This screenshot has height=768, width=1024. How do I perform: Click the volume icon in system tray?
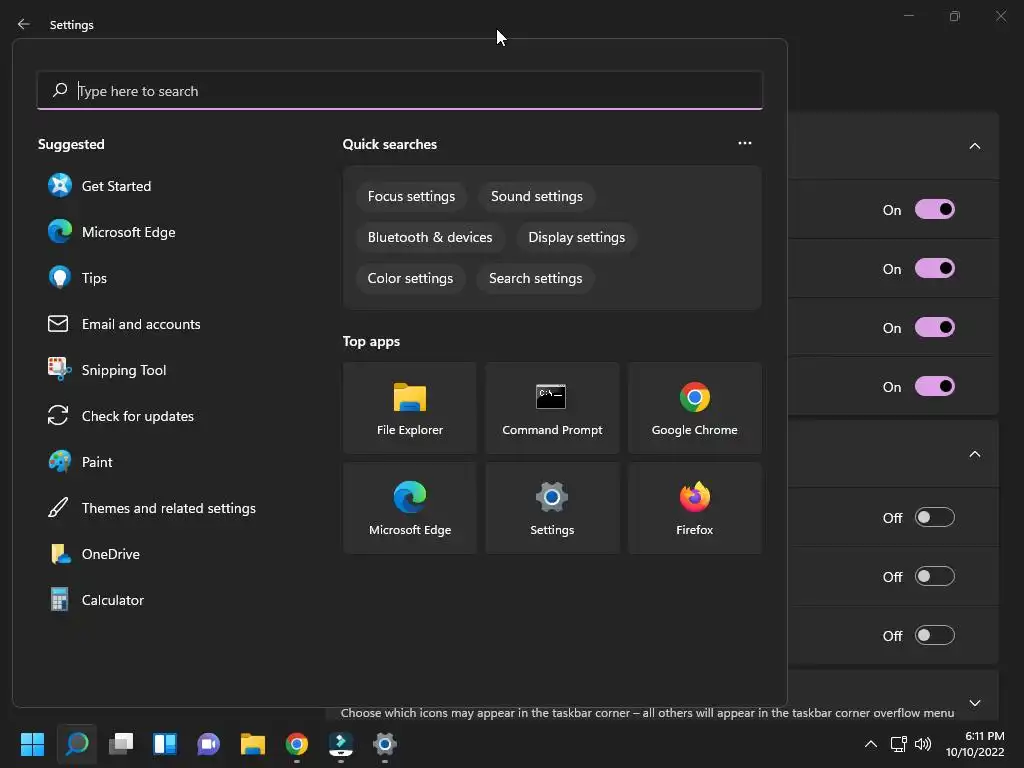pos(923,744)
